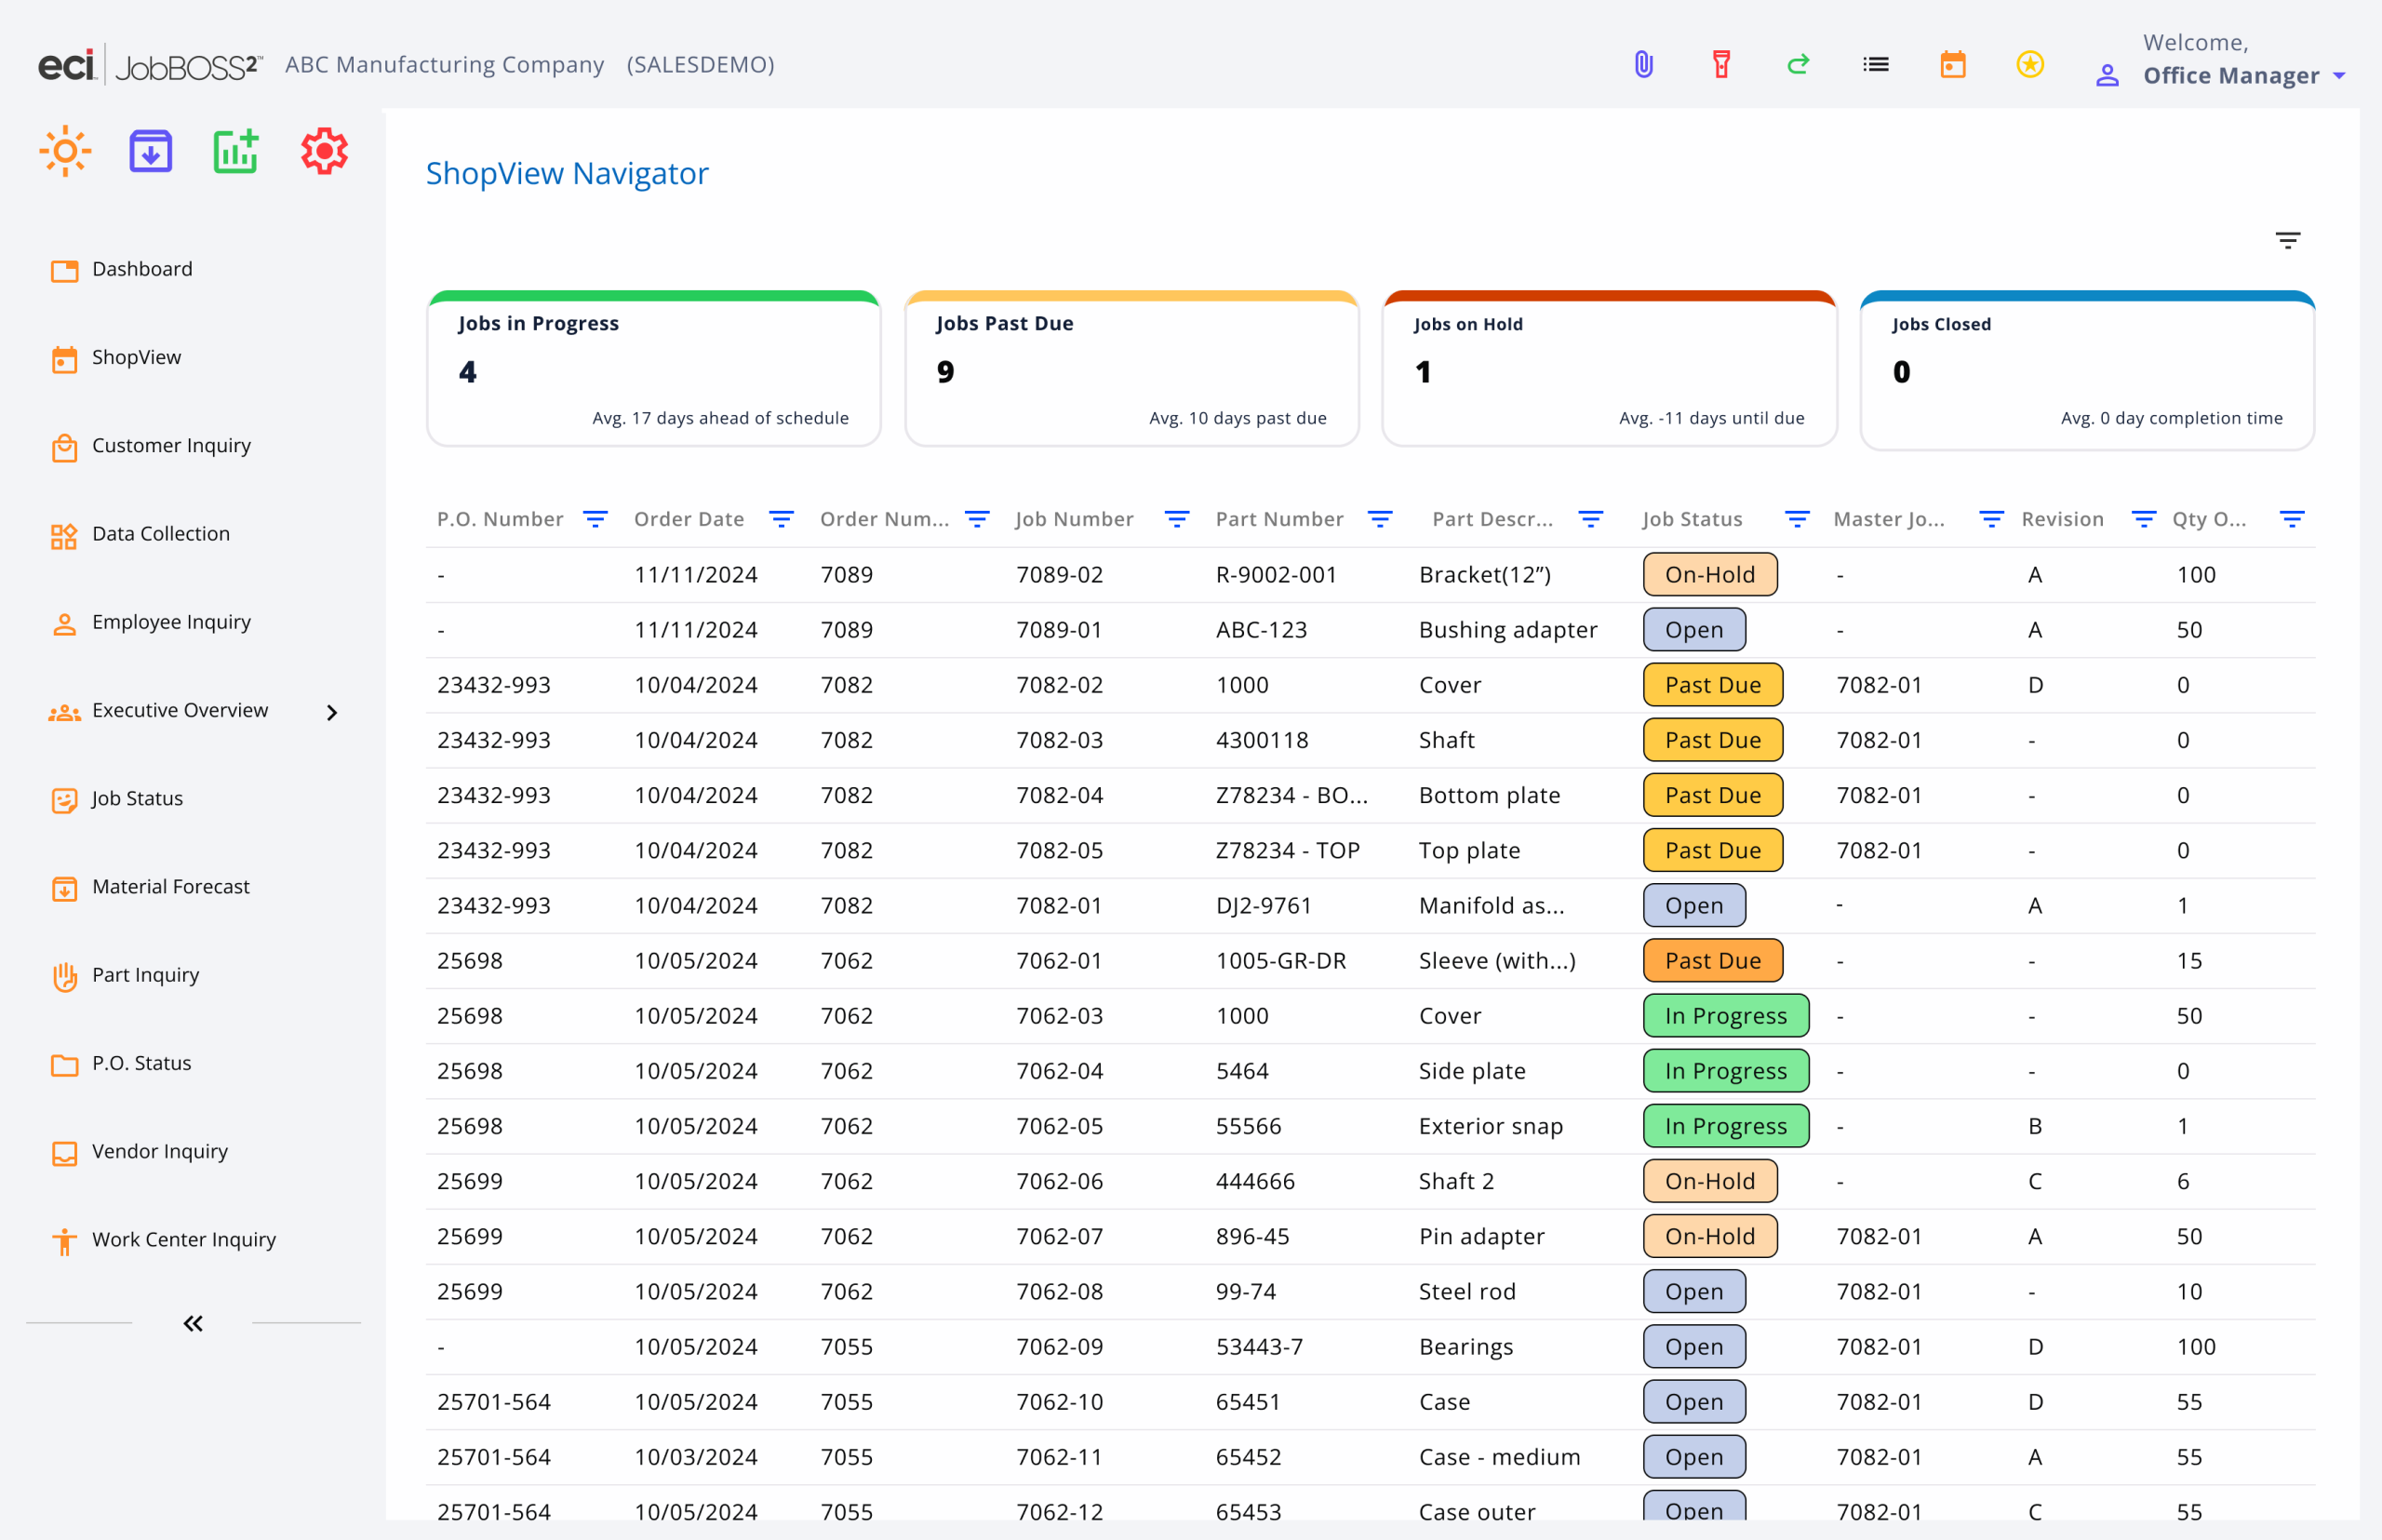Image resolution: width=2382 pixels, height=1540 pixels.
Task: Open filter for P.O. Number column
Action: (595, 519)
